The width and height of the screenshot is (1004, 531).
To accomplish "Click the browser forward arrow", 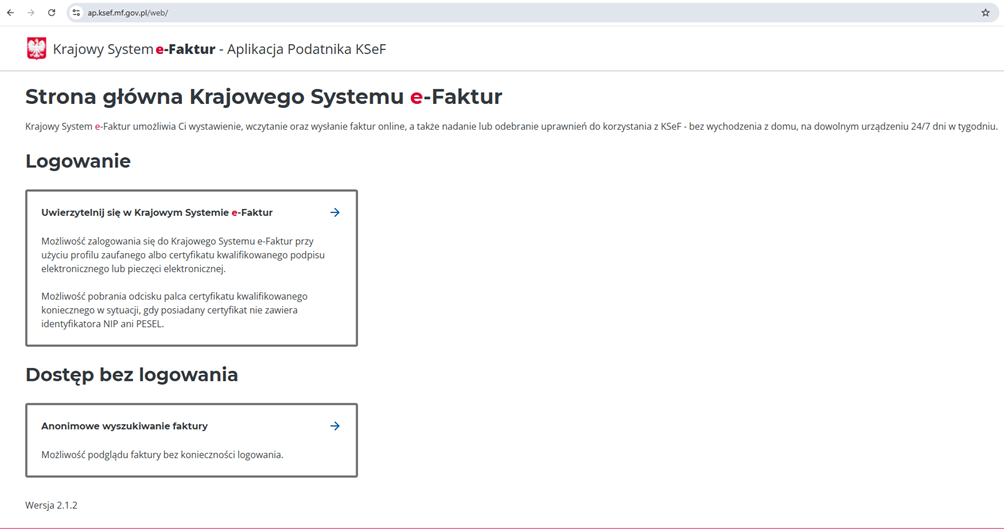I will (31, 13).
